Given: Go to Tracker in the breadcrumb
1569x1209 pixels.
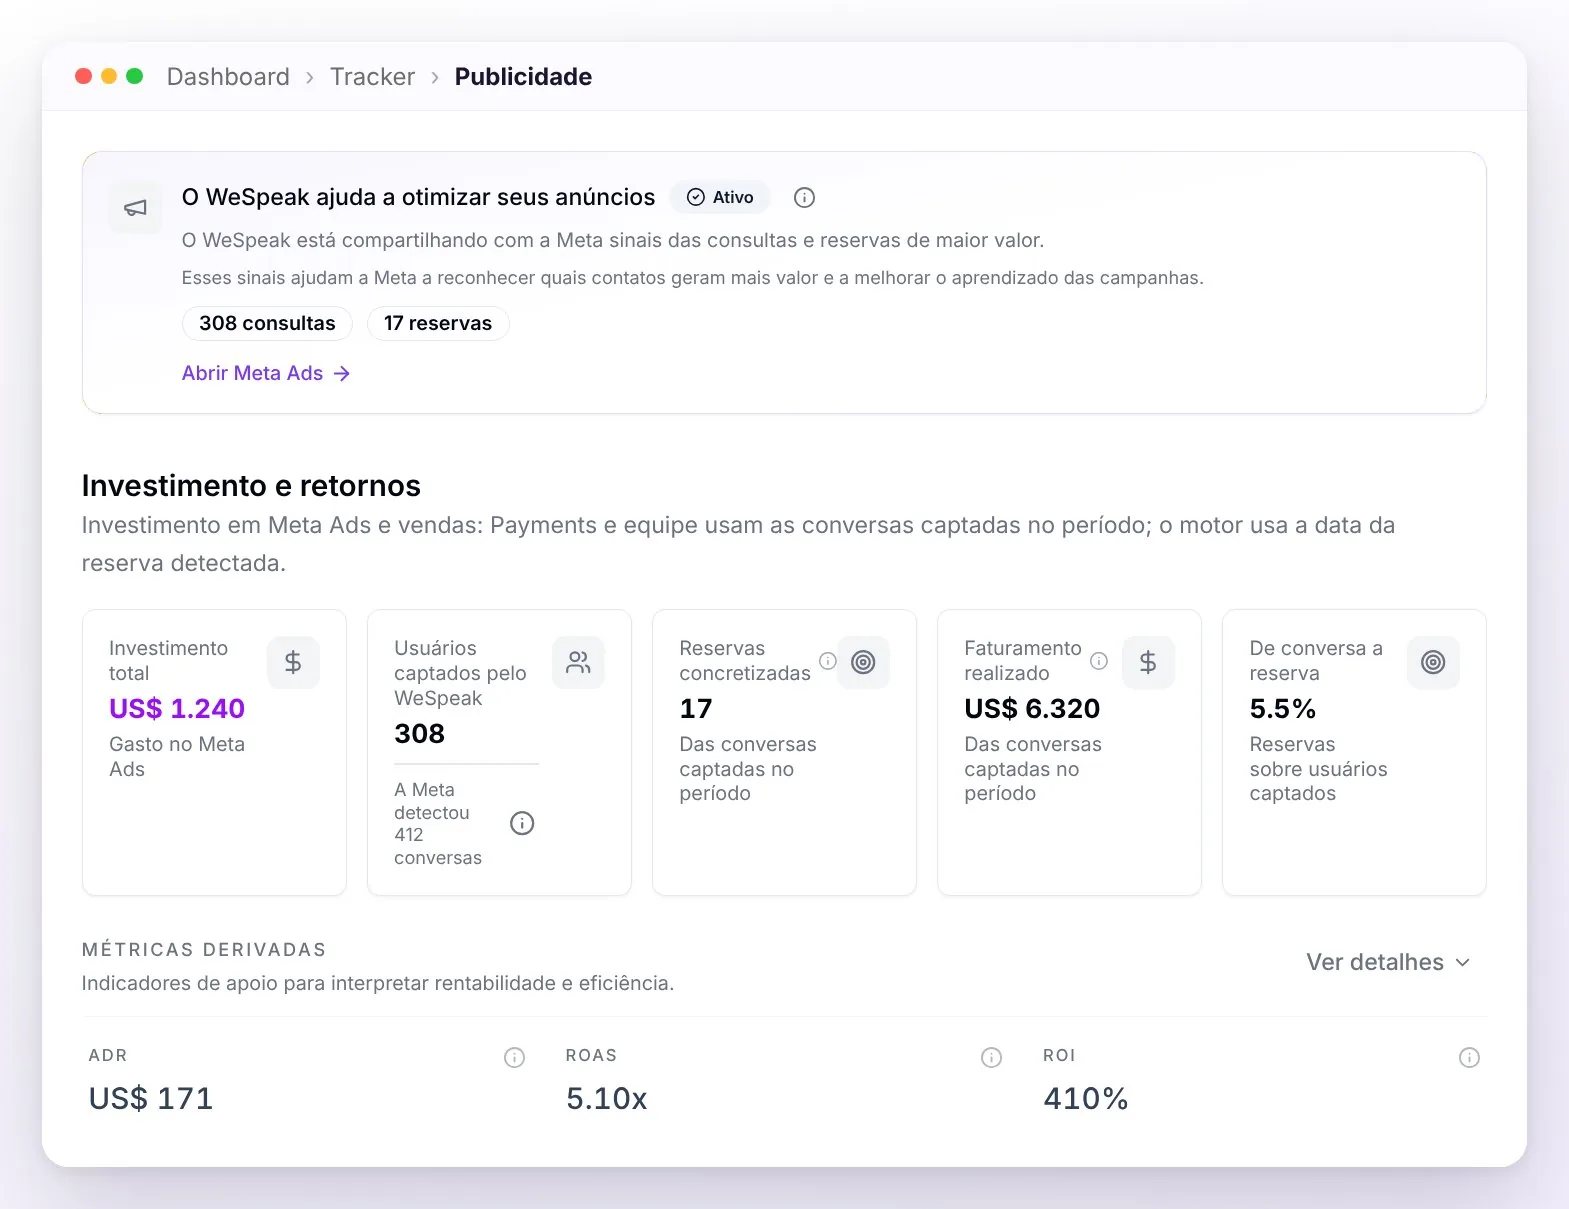Looking at the screenshot, I should (372, 77).
